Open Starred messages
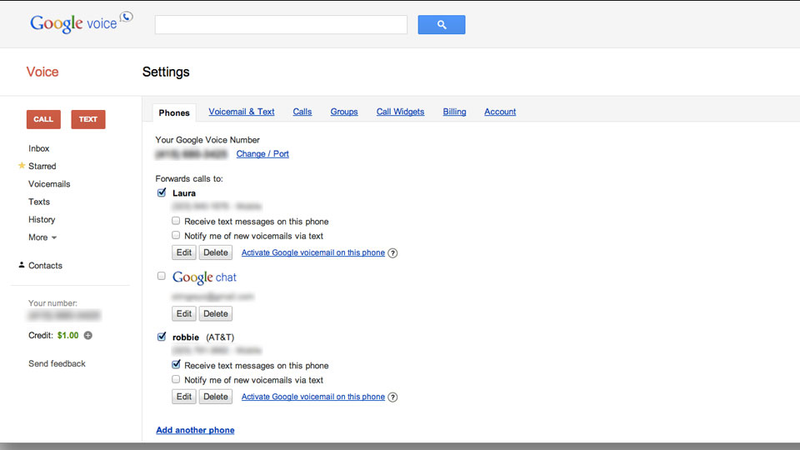800x450 pixels. (x=42, y=166)
